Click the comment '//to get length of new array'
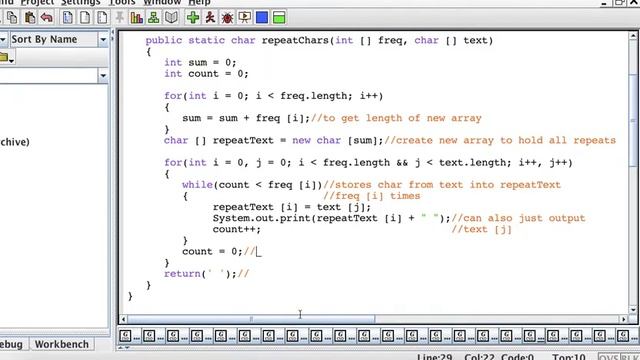 (x=396, y=118)
